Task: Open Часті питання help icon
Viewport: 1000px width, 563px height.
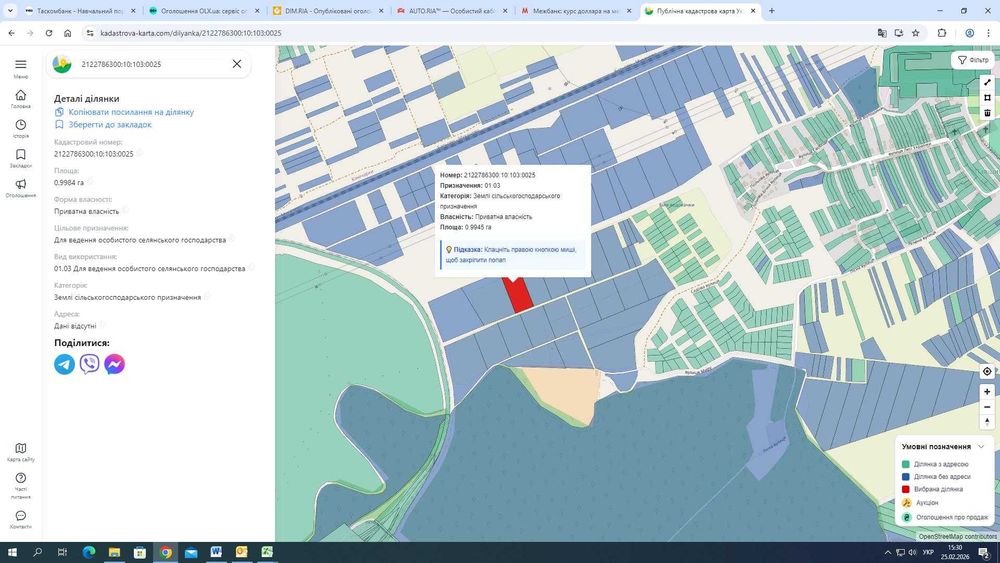Action: (x=20, y=478)
